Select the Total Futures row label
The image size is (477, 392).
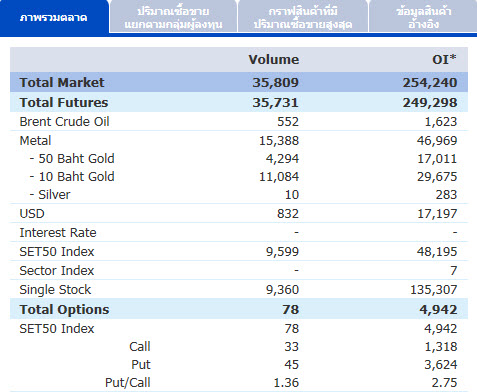[64, 102]
